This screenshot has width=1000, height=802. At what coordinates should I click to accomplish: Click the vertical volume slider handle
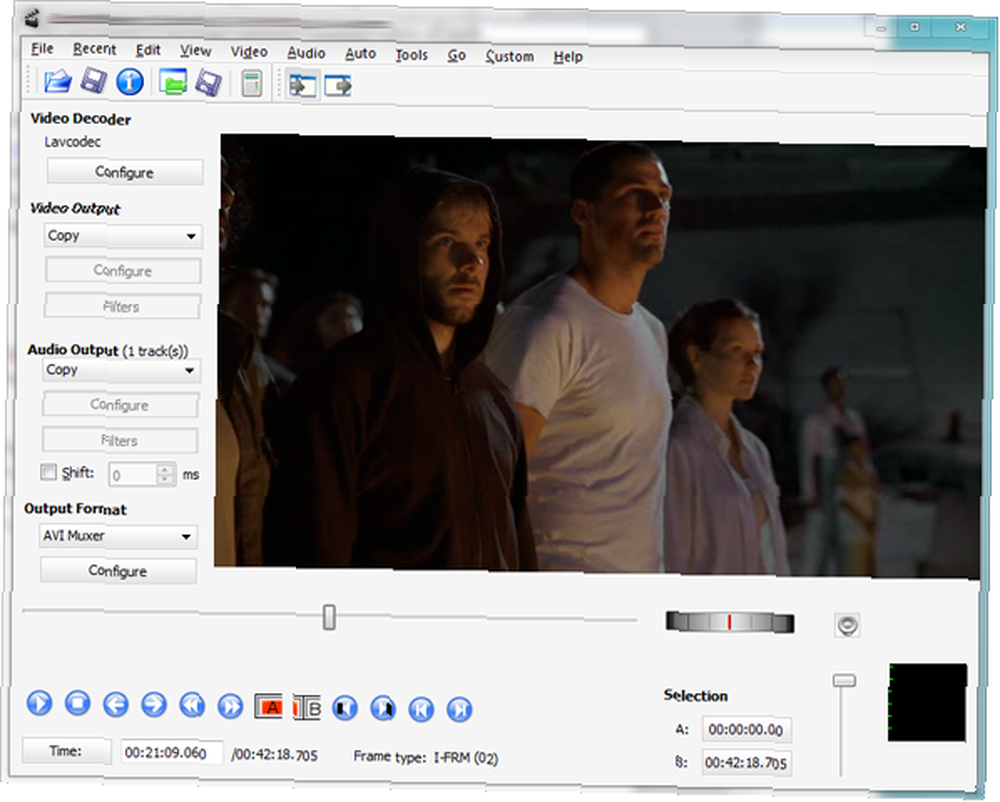[844, 681]
